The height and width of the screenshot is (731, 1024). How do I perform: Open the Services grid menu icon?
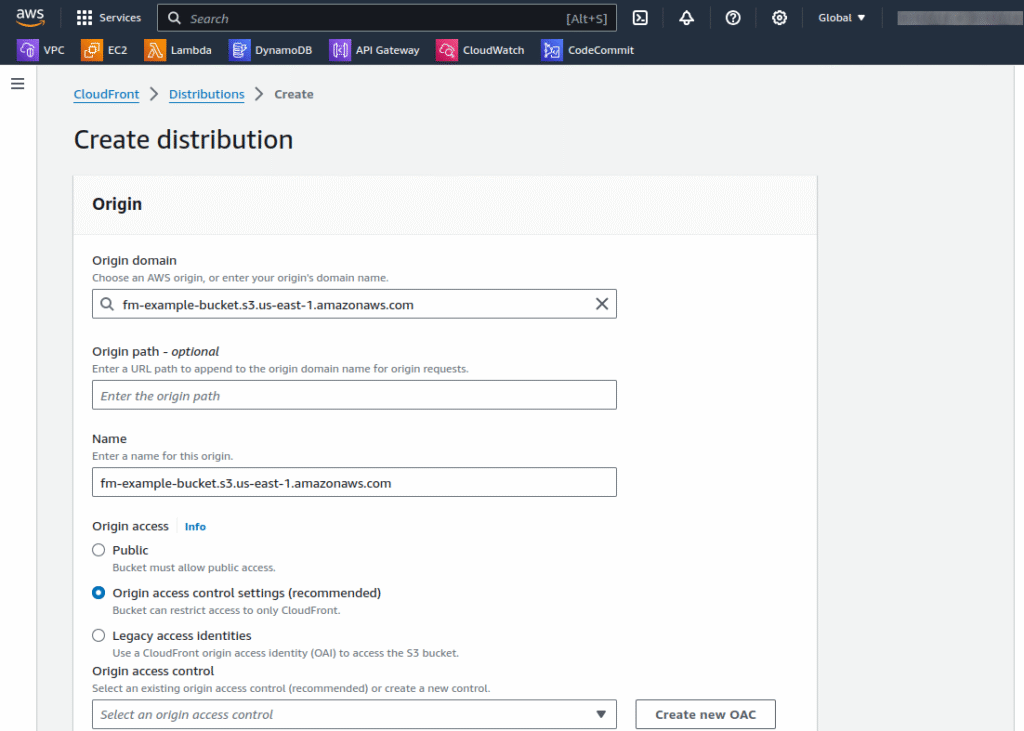coord(84,18)
